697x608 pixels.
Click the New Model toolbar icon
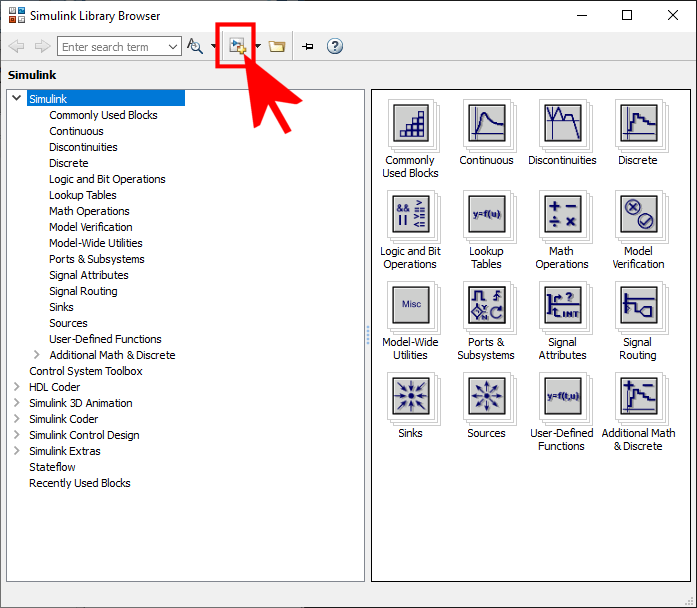pos(237,46)
